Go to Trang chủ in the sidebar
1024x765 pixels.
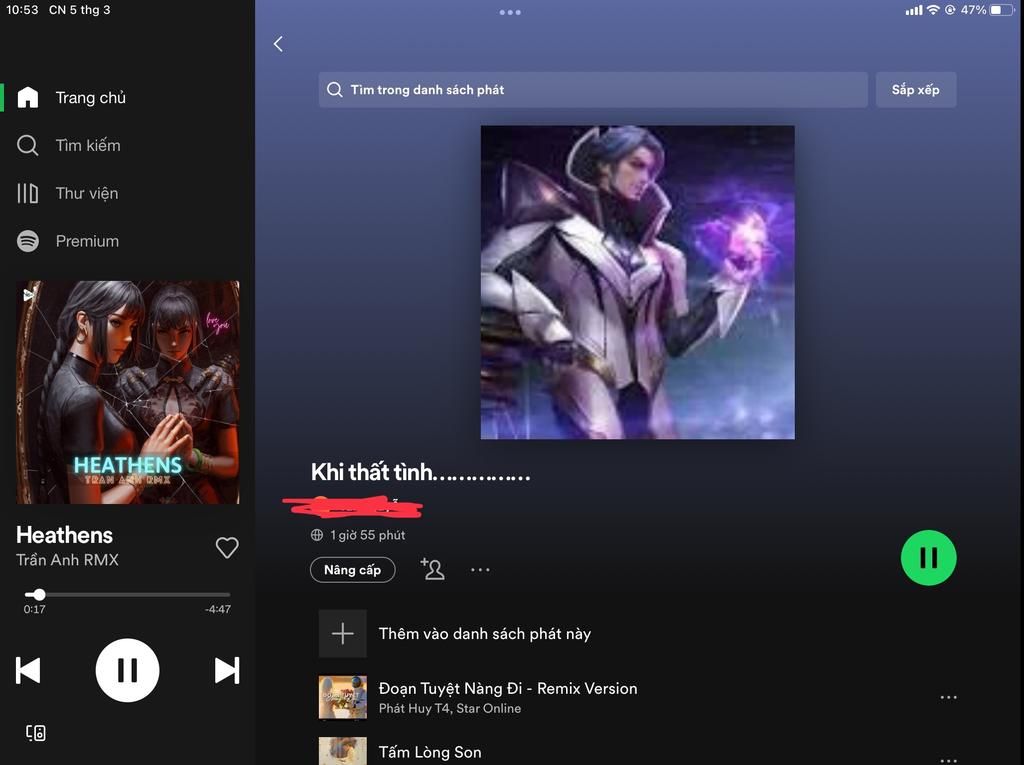coord(90,98)
